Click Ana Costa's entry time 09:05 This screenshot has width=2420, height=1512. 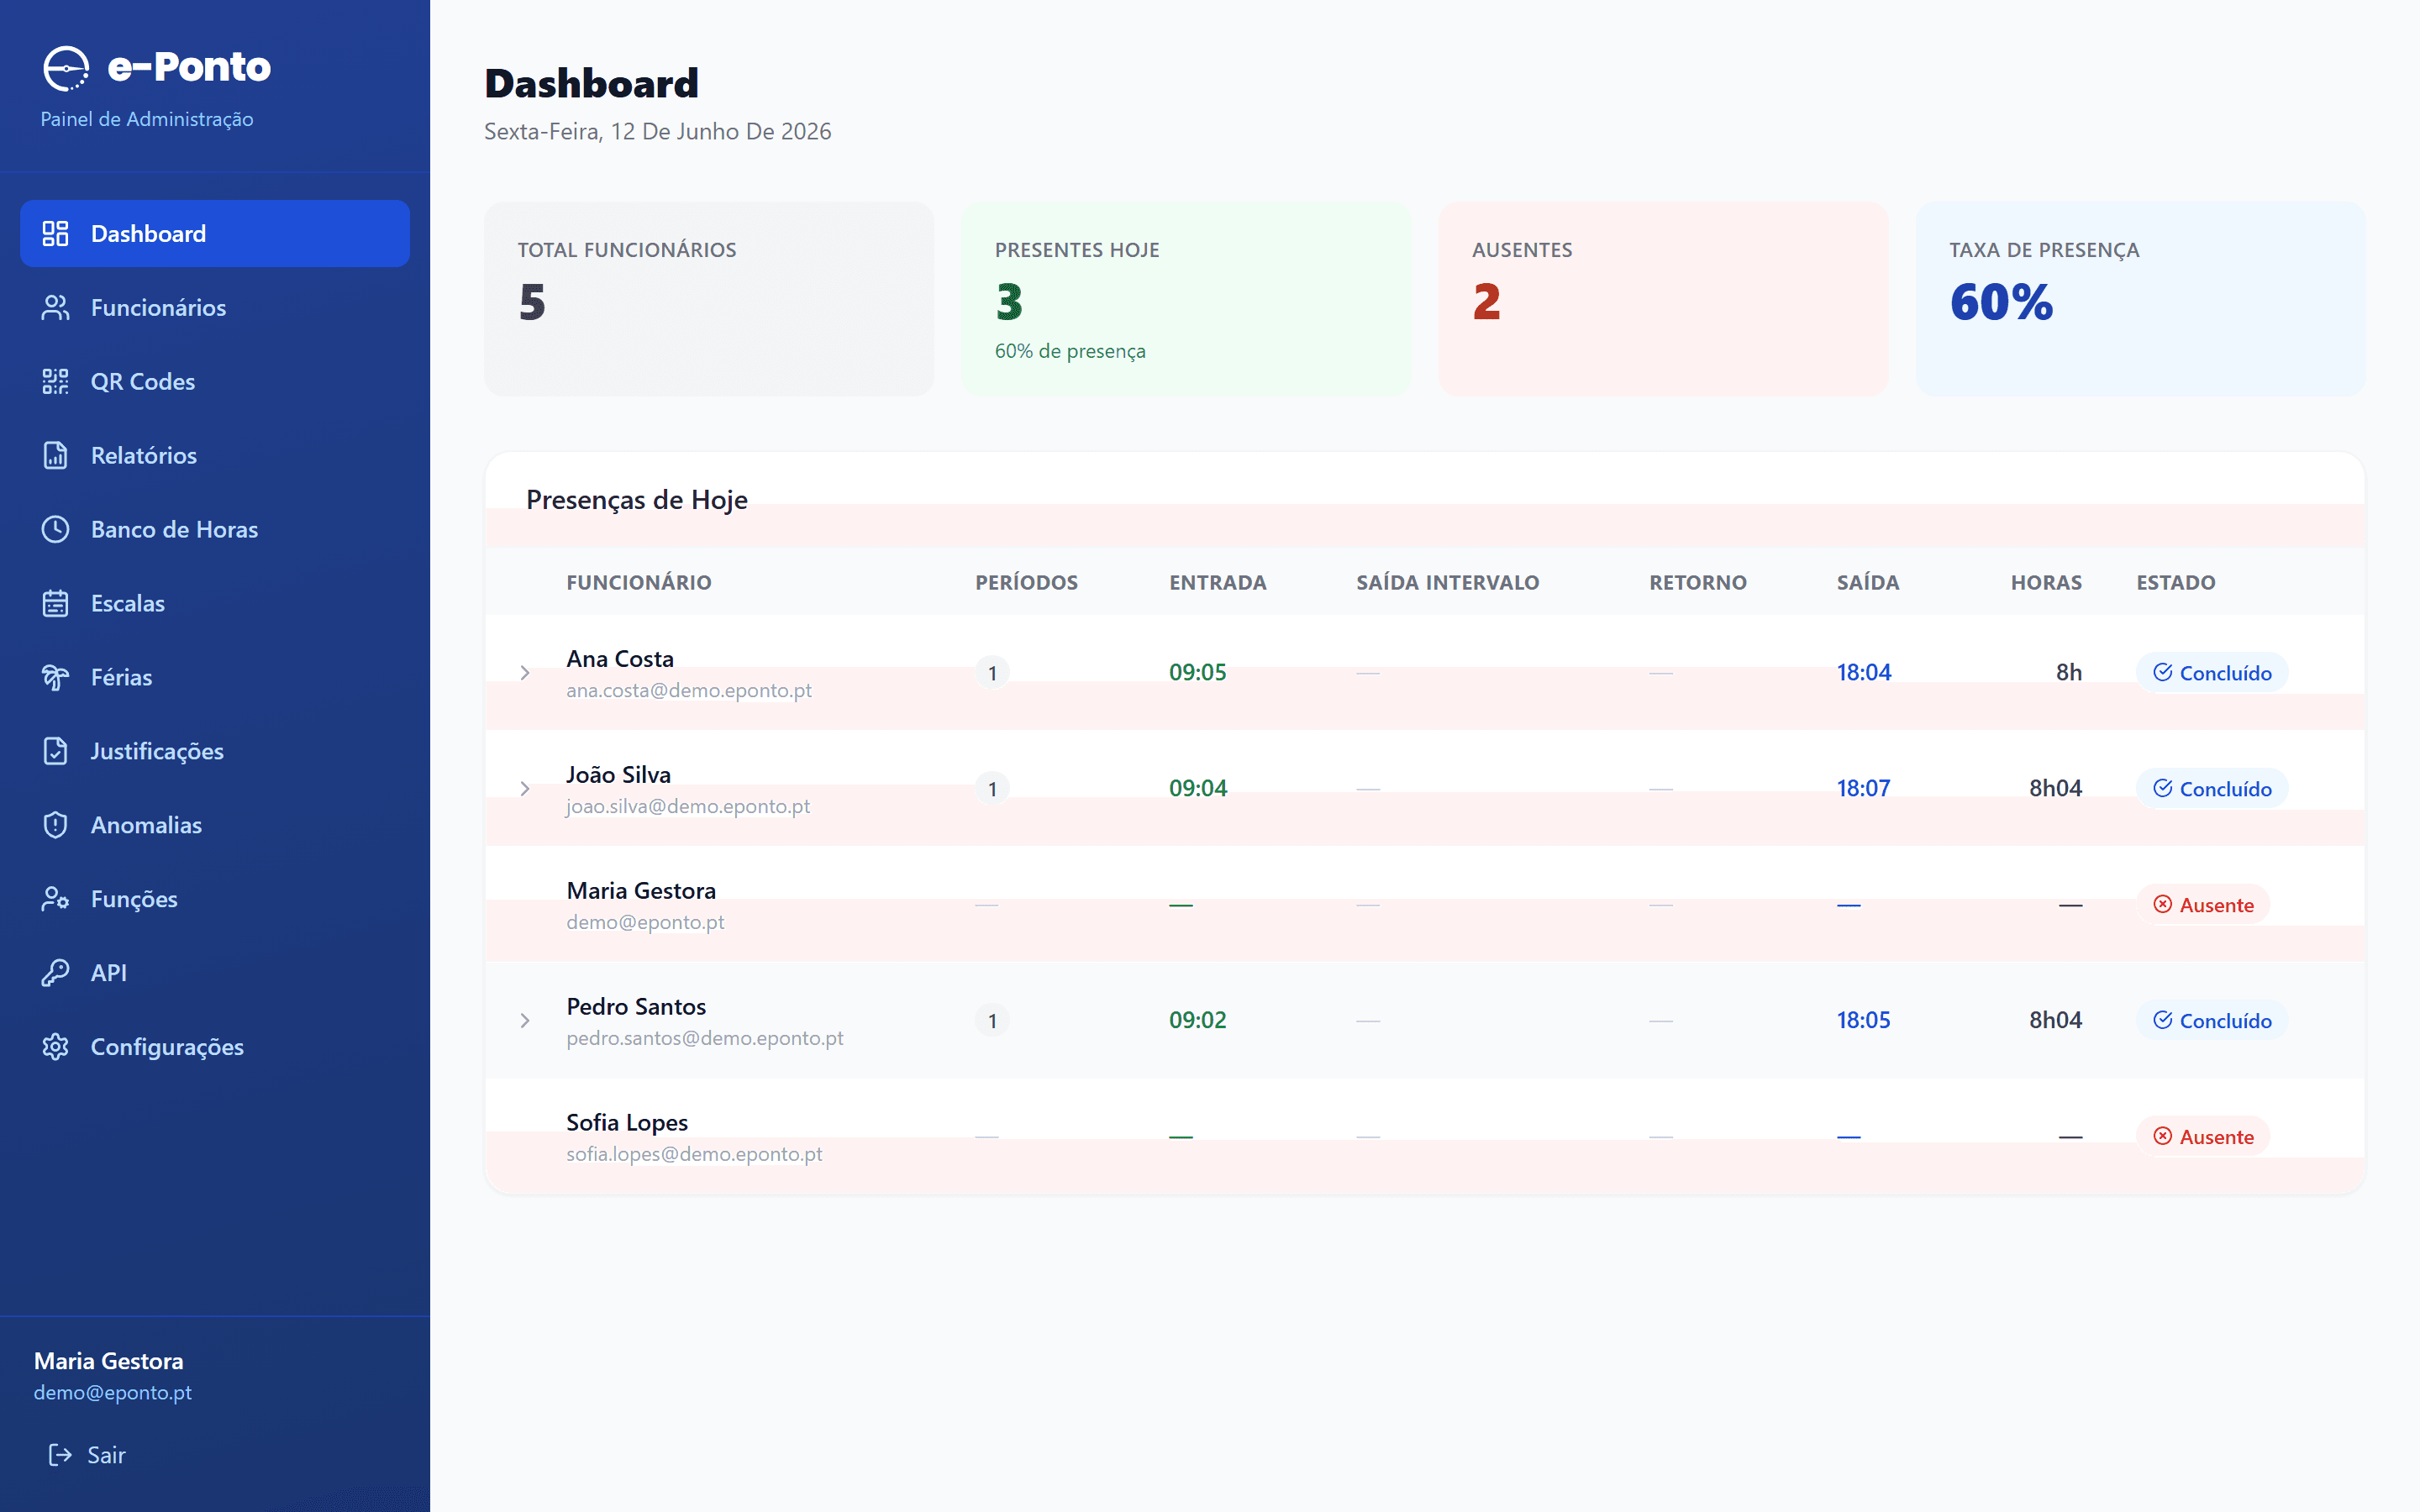click(x=1197, y=673)
